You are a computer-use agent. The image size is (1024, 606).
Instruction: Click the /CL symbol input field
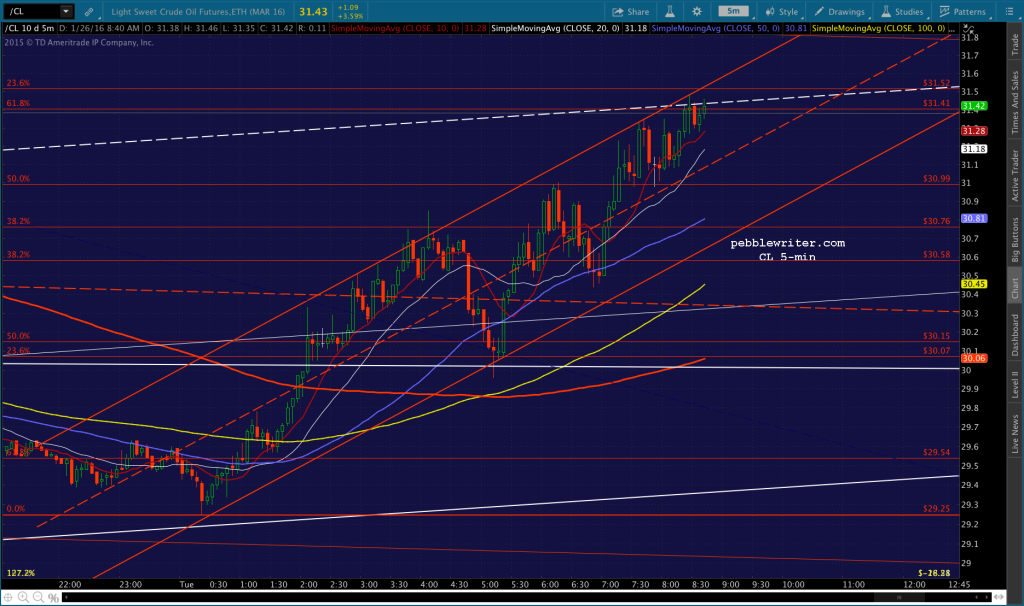[x=33, y=11]
